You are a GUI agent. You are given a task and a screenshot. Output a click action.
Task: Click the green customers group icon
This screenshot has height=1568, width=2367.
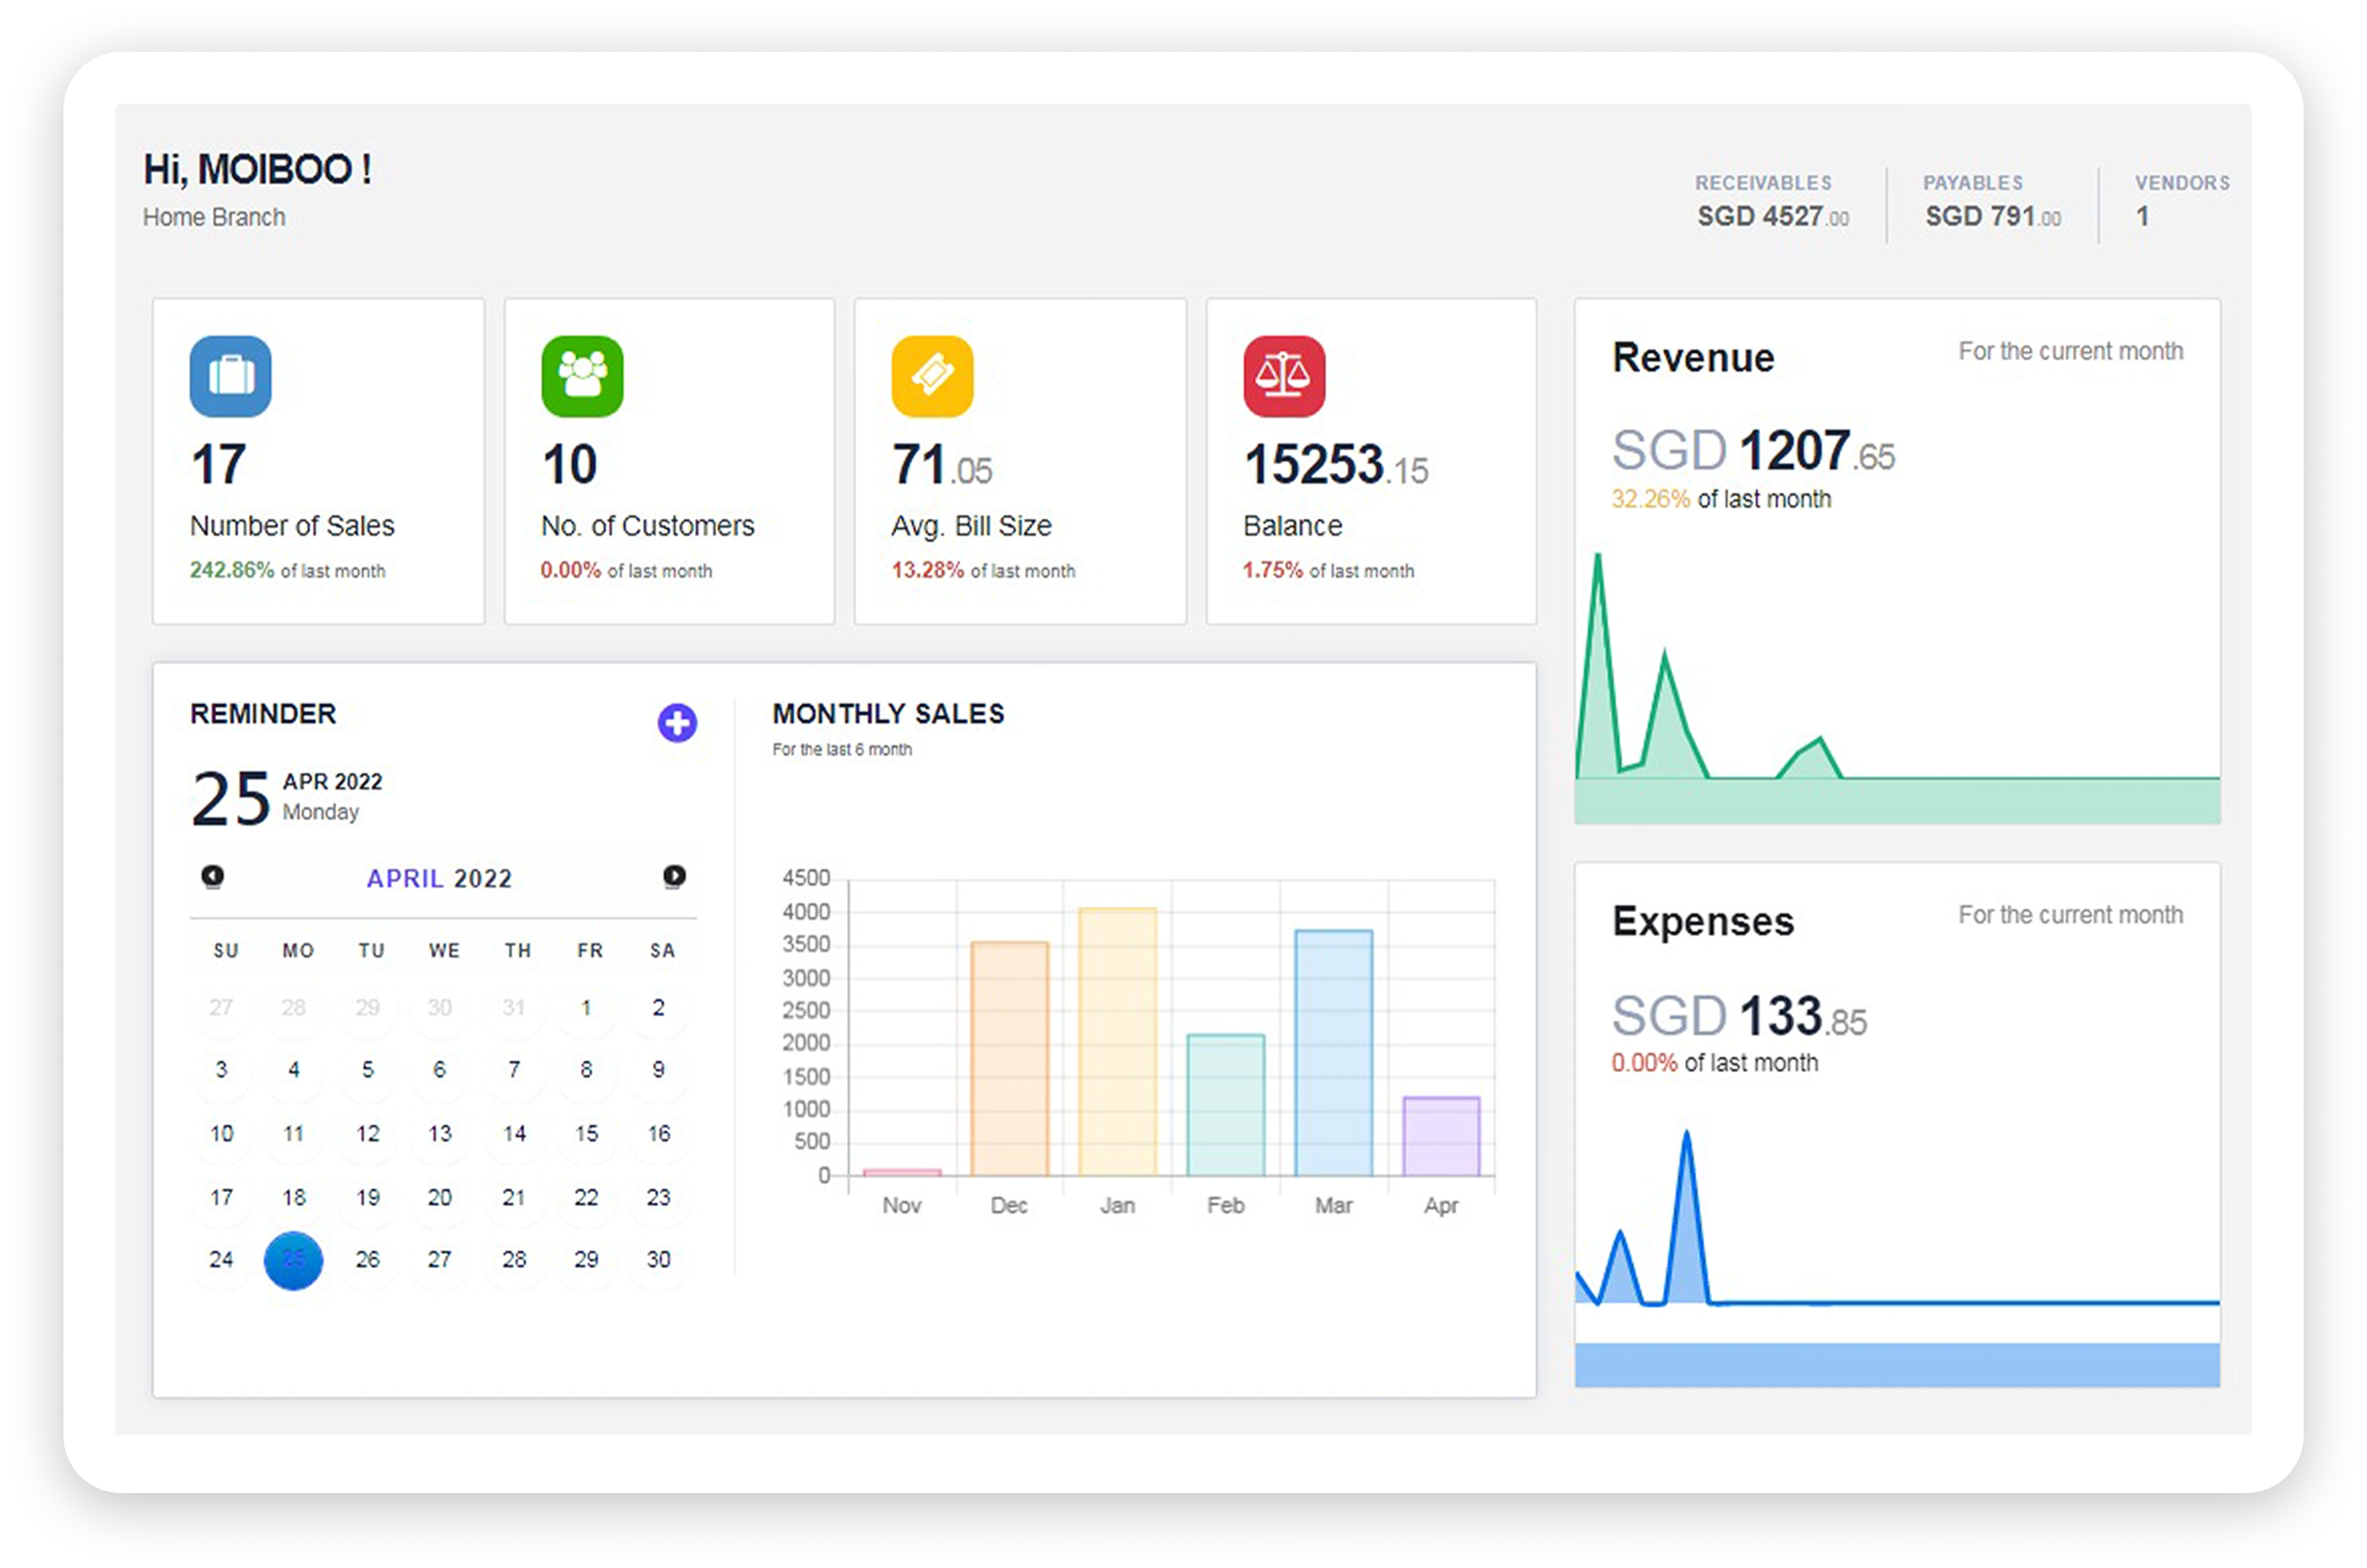582,376
